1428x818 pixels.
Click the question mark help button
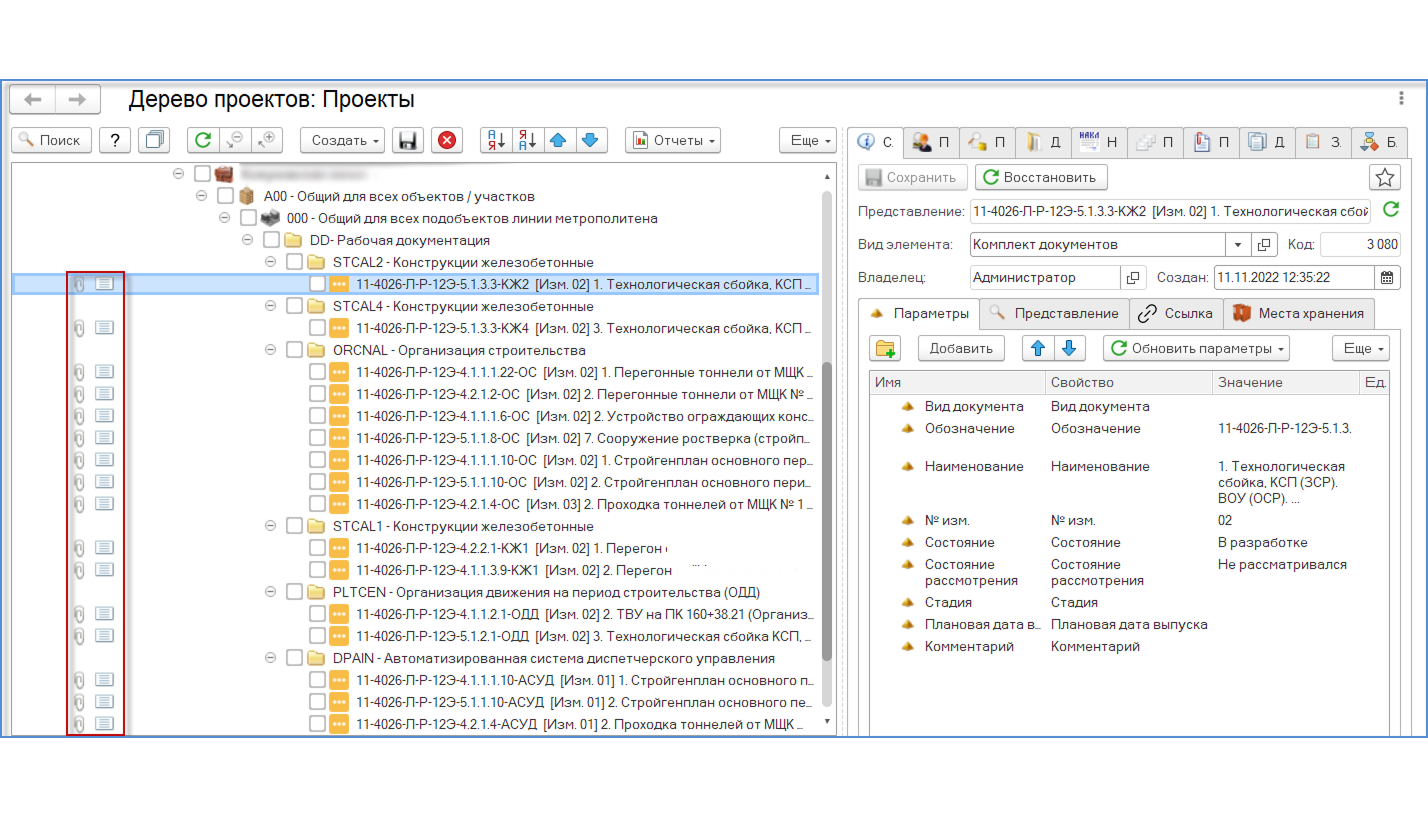coord(115,140)
